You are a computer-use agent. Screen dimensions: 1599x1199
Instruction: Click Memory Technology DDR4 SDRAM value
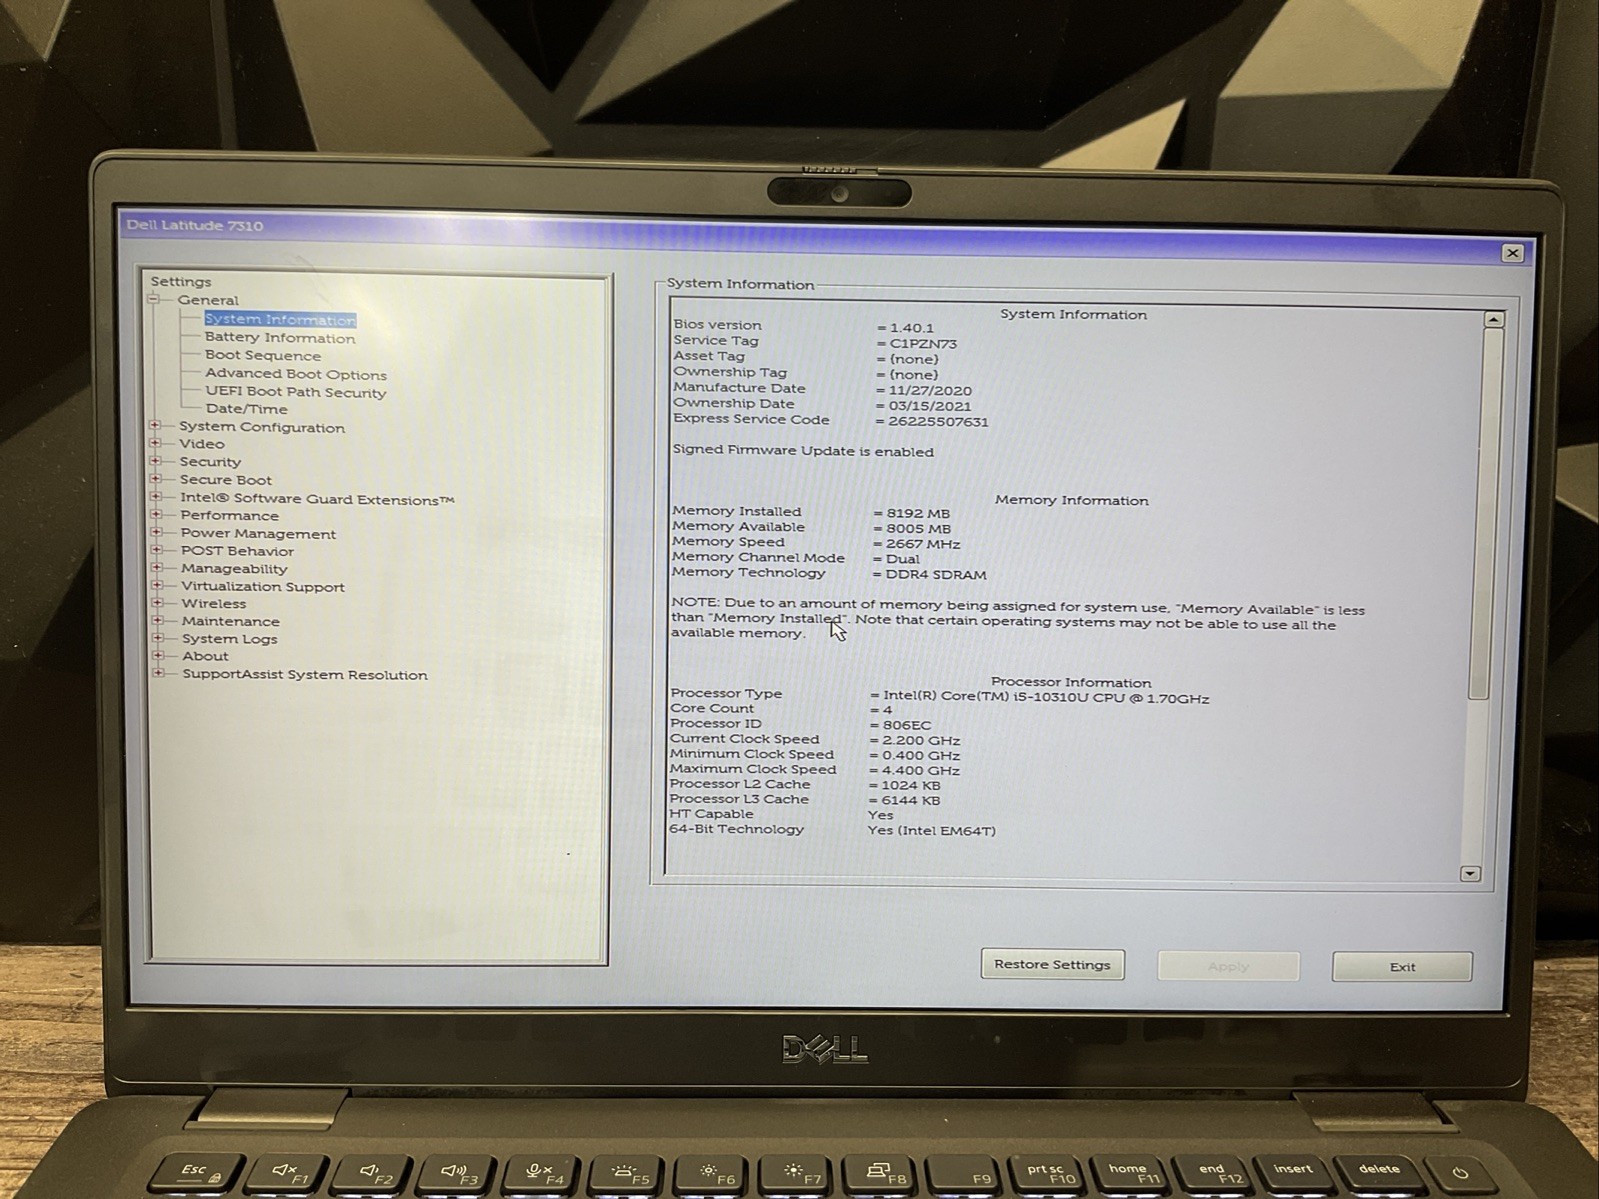click(x=936, y=575)
